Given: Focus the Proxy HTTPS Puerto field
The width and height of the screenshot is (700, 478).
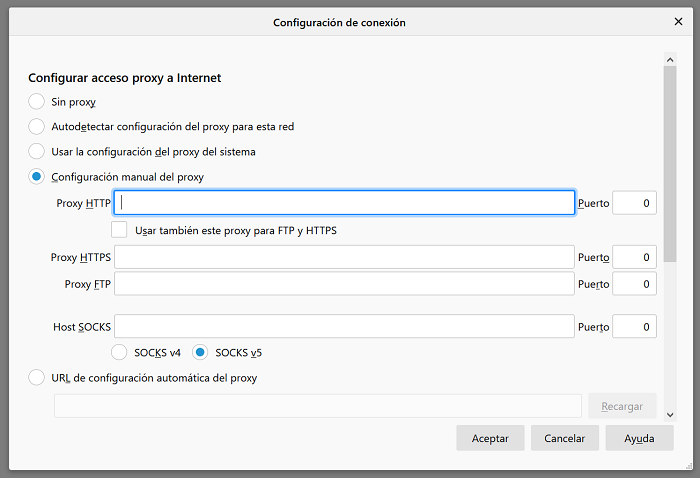Looking at the screenshot, I should [x=634, y=257].
